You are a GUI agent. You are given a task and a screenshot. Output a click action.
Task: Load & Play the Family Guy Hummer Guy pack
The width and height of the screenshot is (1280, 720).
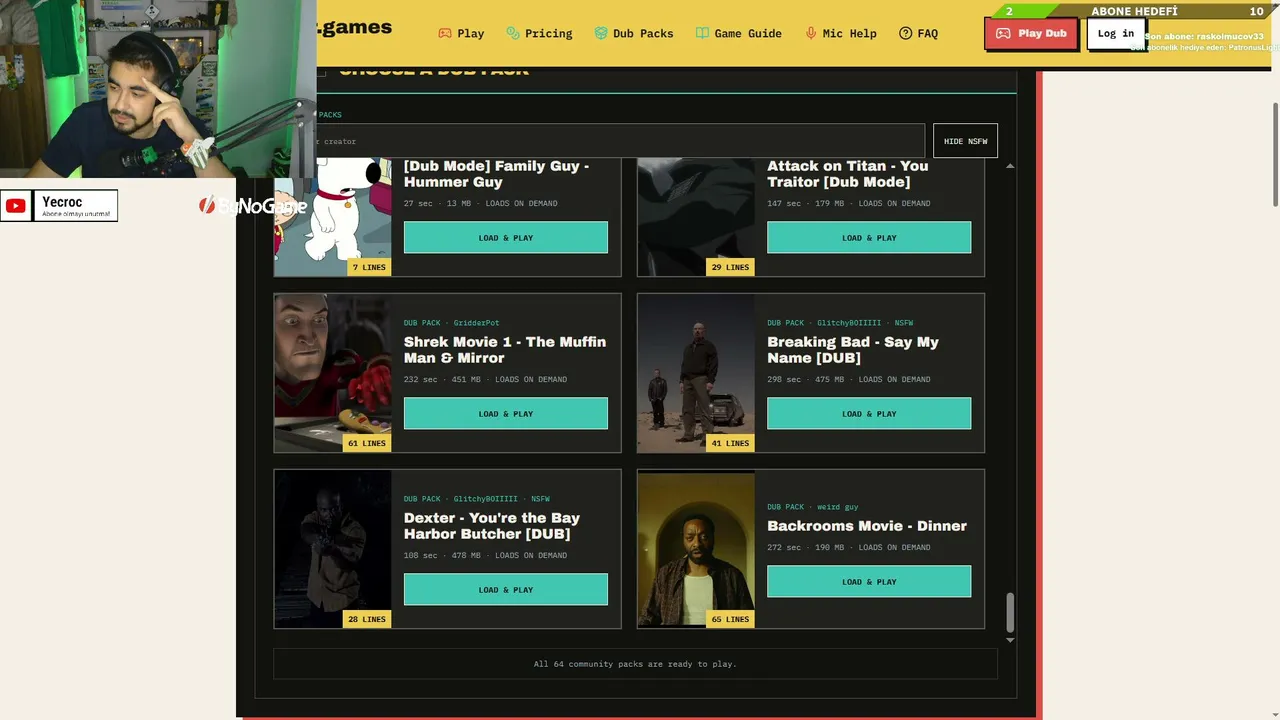point(506,238)
